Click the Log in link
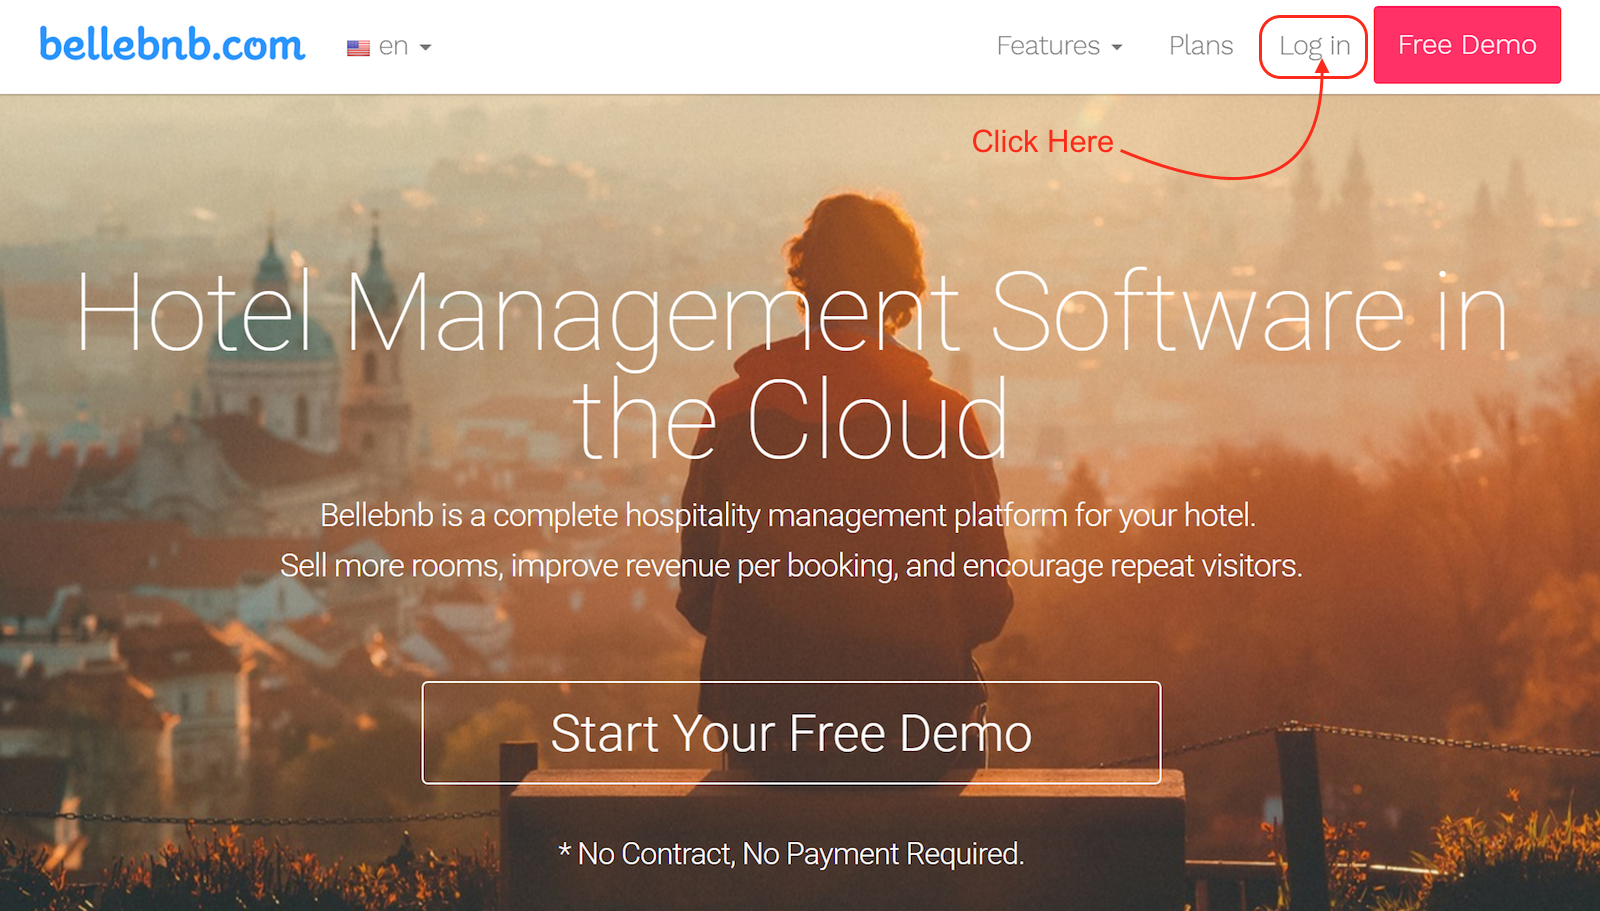Image resolution: width=1600 pixels, height=911 pixels. tap(1314, 46)
